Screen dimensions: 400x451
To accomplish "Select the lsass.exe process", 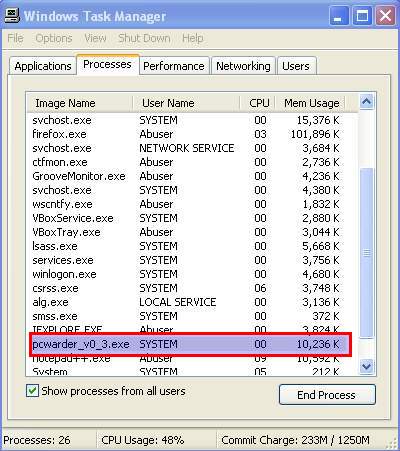I will pyautogui.click(x=187, y=246).
